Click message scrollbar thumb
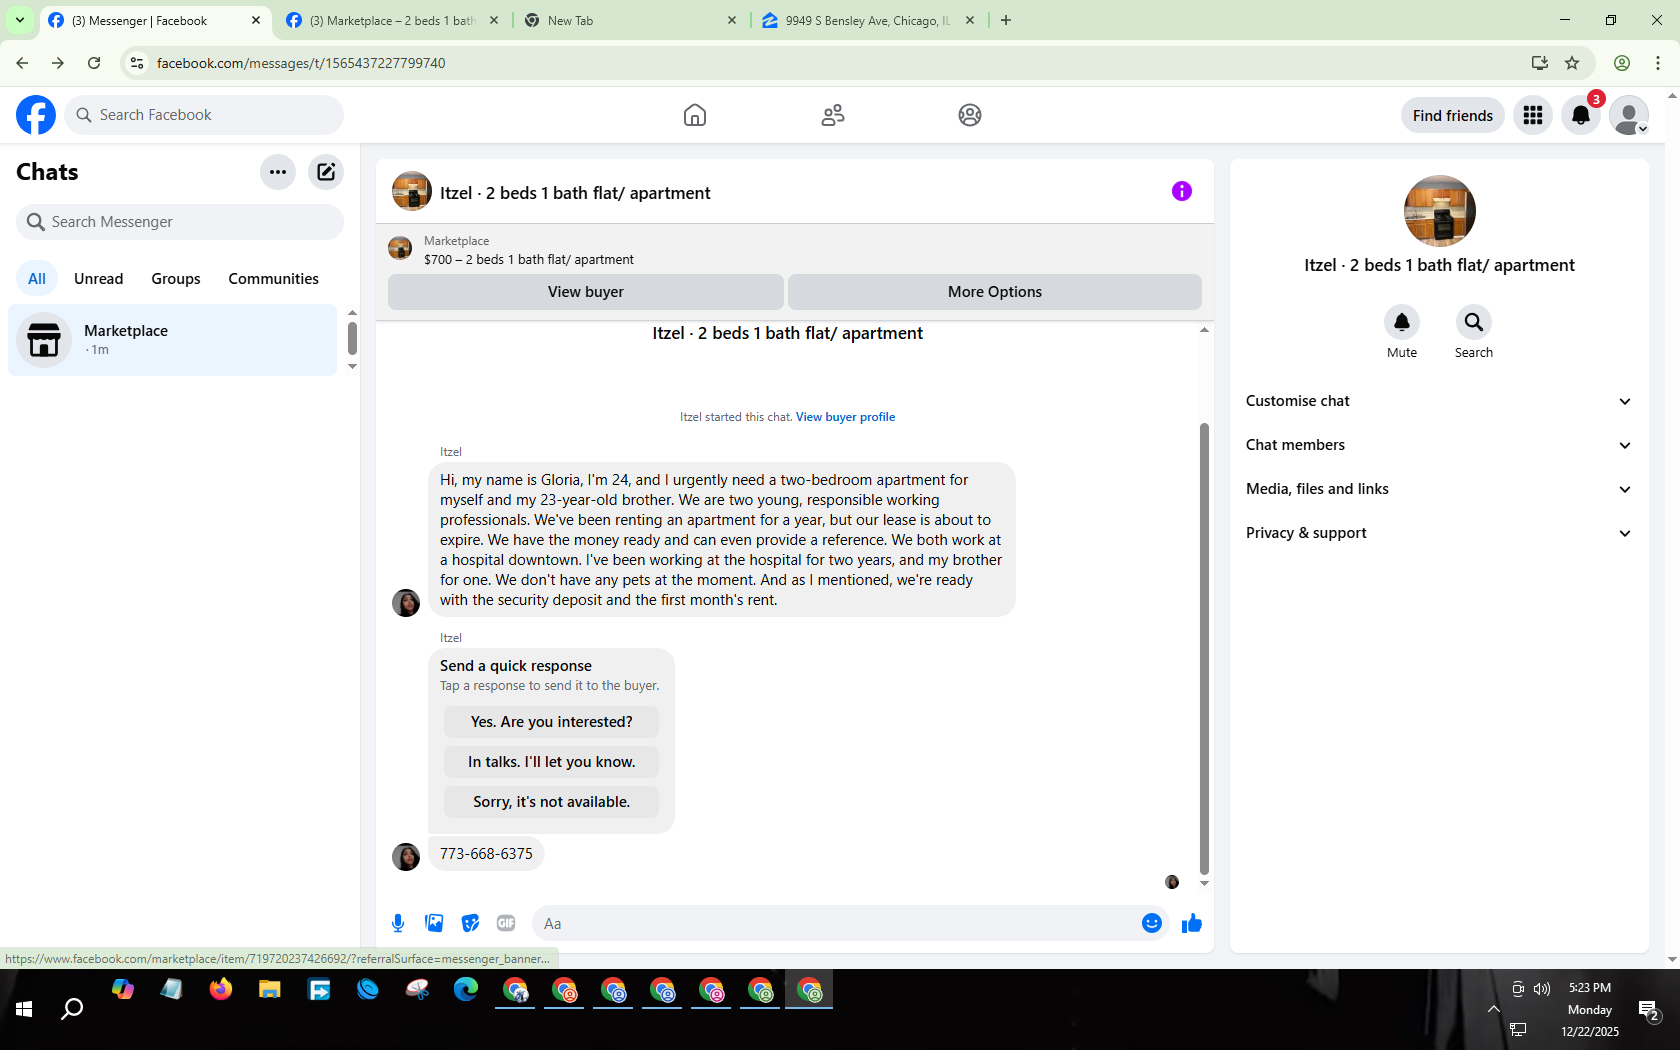The image size is (1680, 1050). pyautogui.click(x=1204, y=648)
